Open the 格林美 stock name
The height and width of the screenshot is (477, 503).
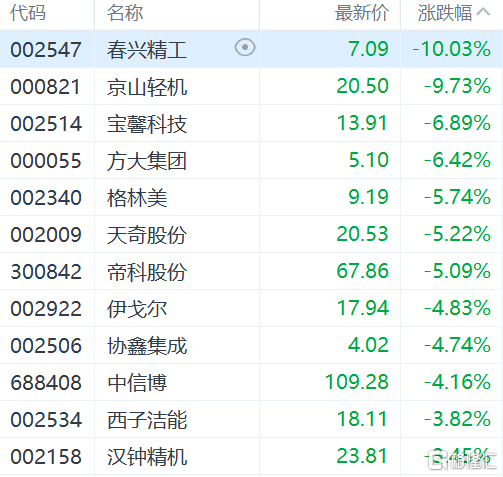tap(137, 198)
